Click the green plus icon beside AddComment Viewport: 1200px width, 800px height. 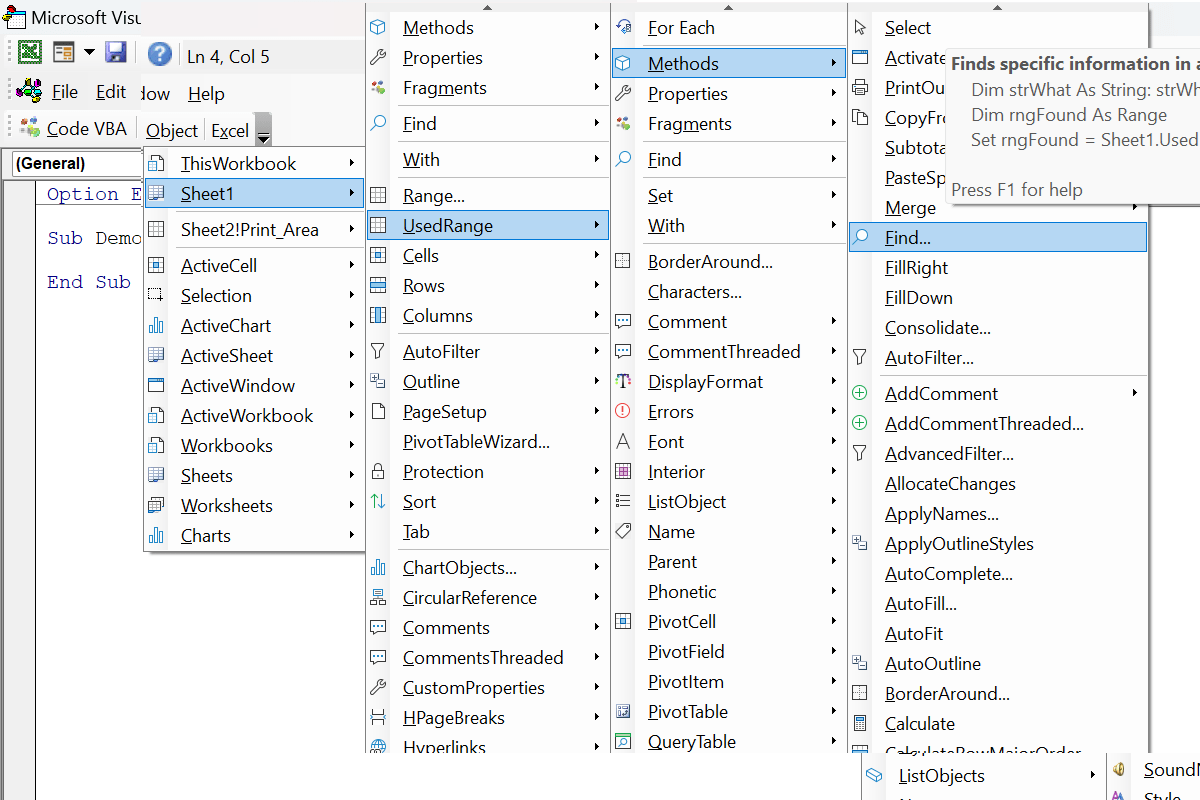coord(860,393)
